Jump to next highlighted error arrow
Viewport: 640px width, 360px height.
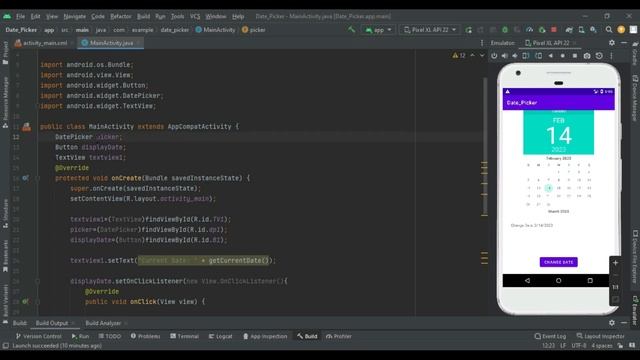[482, 56]
